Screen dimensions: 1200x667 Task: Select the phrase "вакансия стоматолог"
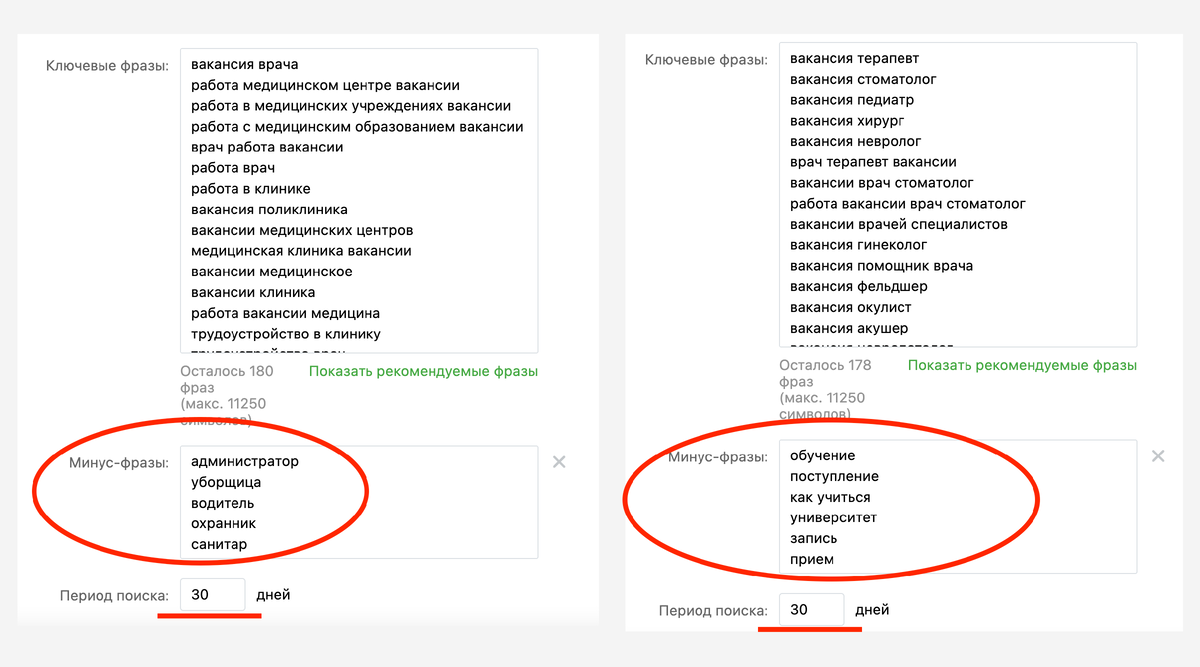pyautogui.click(x=863, y=78)
